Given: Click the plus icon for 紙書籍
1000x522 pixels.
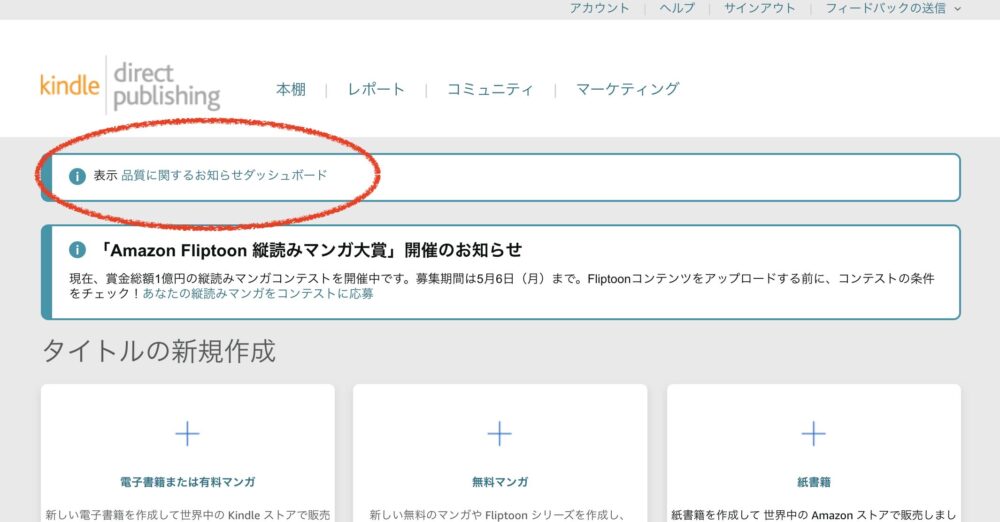Looking at the screenshot, I should (x=813, y=434).
